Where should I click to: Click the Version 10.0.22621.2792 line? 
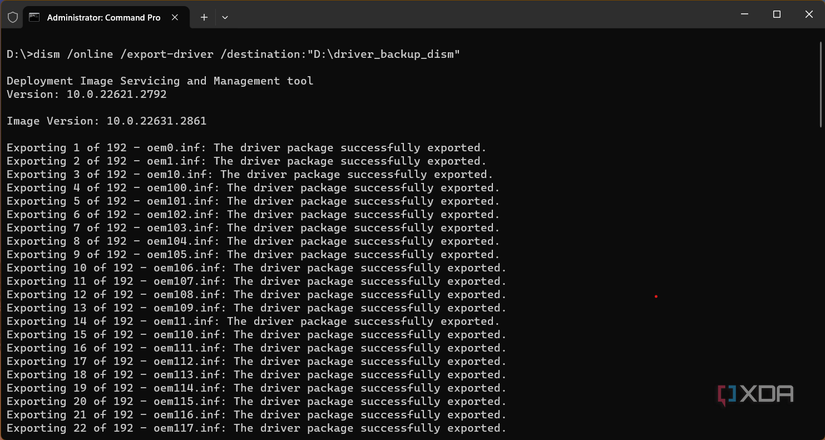86,94
